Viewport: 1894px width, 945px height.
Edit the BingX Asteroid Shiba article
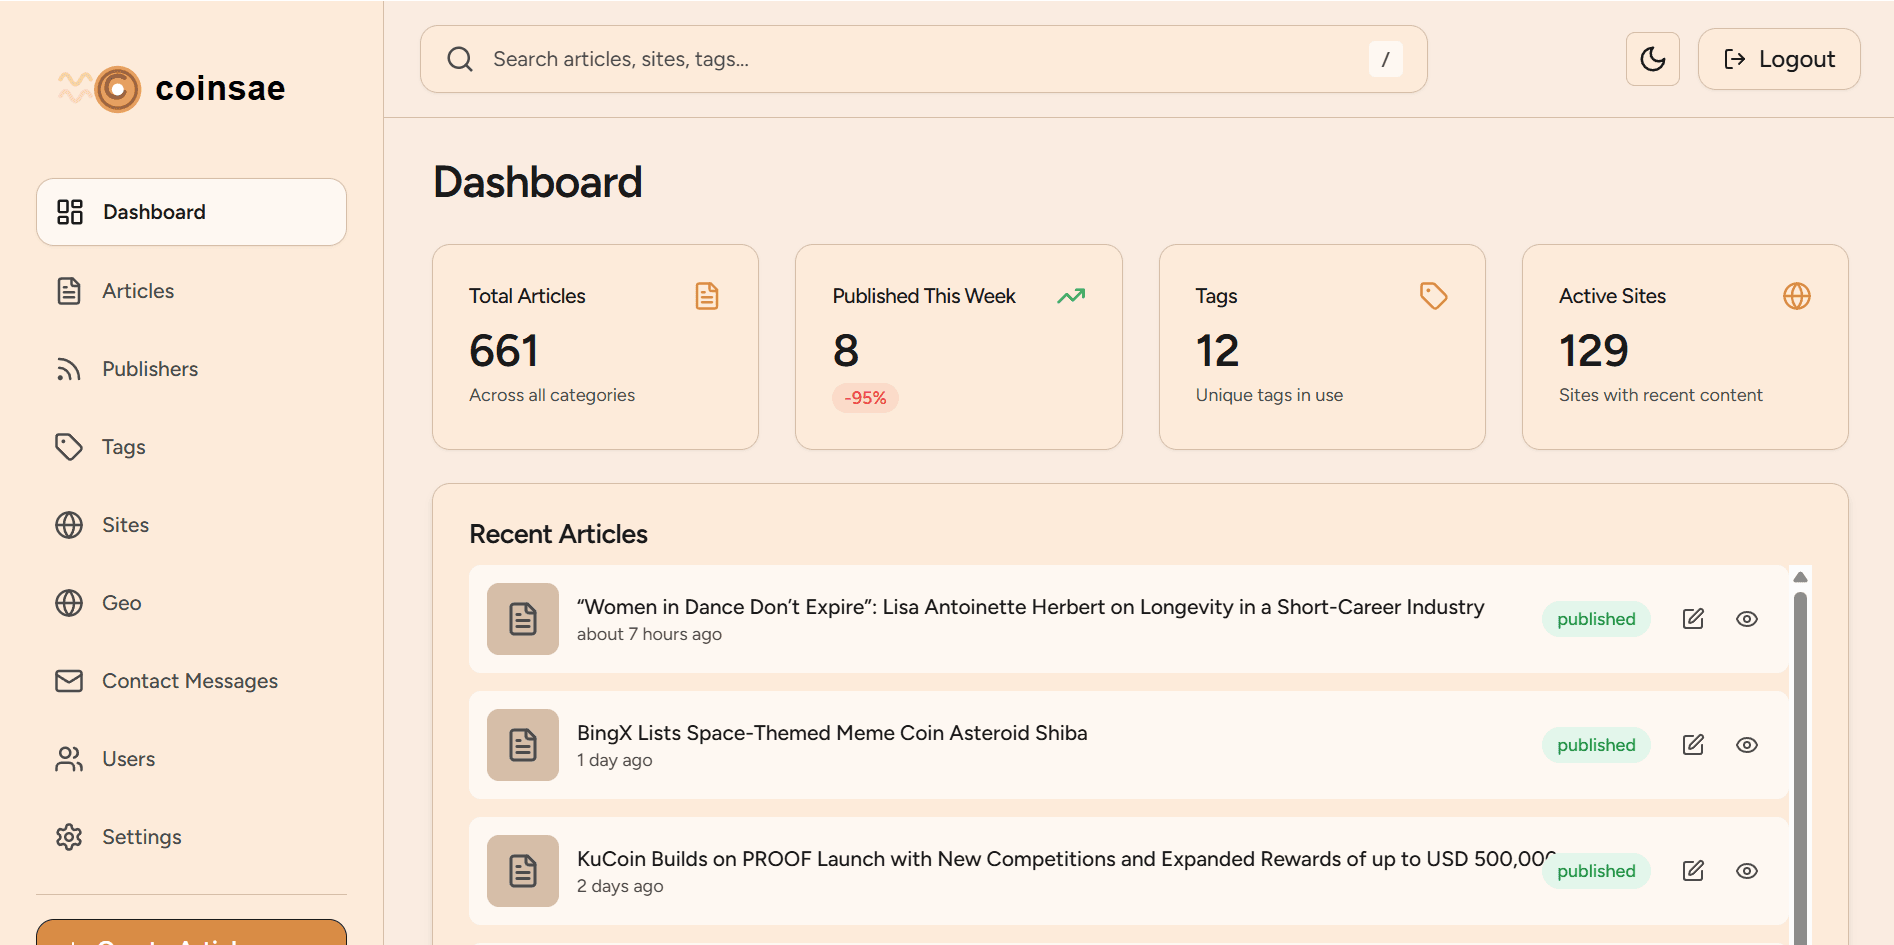point(1693,744)
